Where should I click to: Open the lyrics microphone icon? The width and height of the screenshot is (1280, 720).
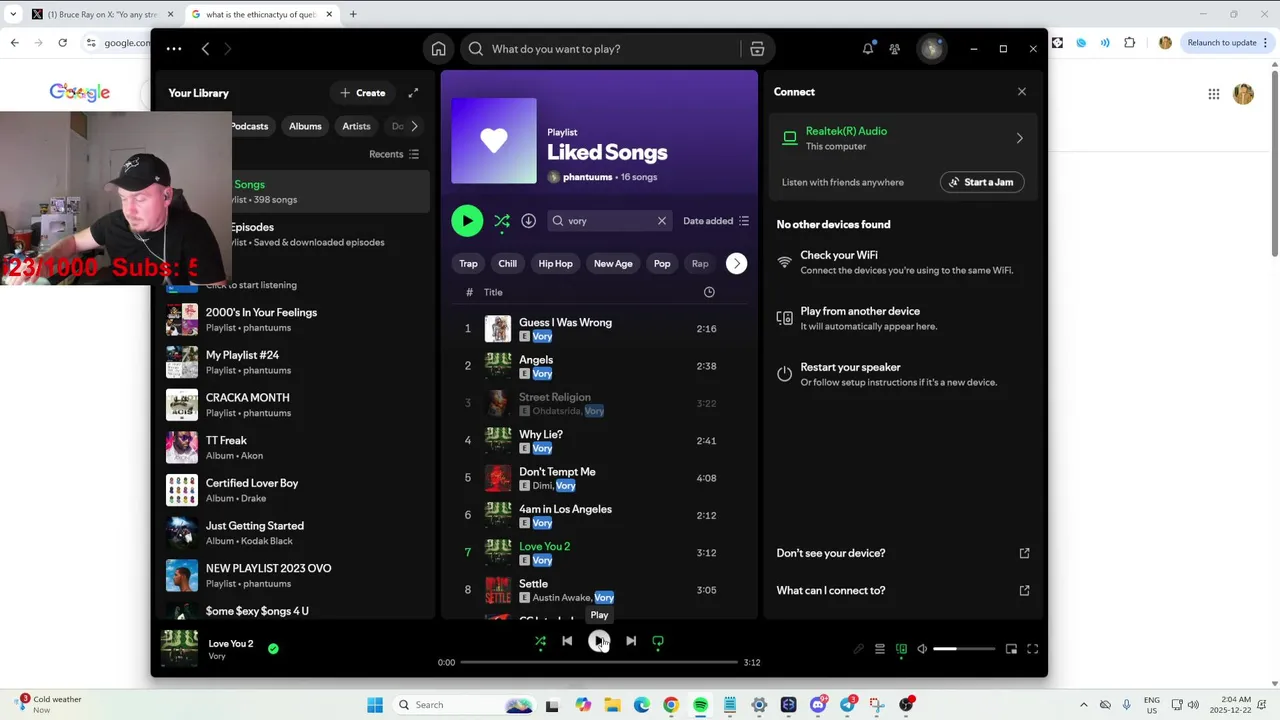pos(858,649)
